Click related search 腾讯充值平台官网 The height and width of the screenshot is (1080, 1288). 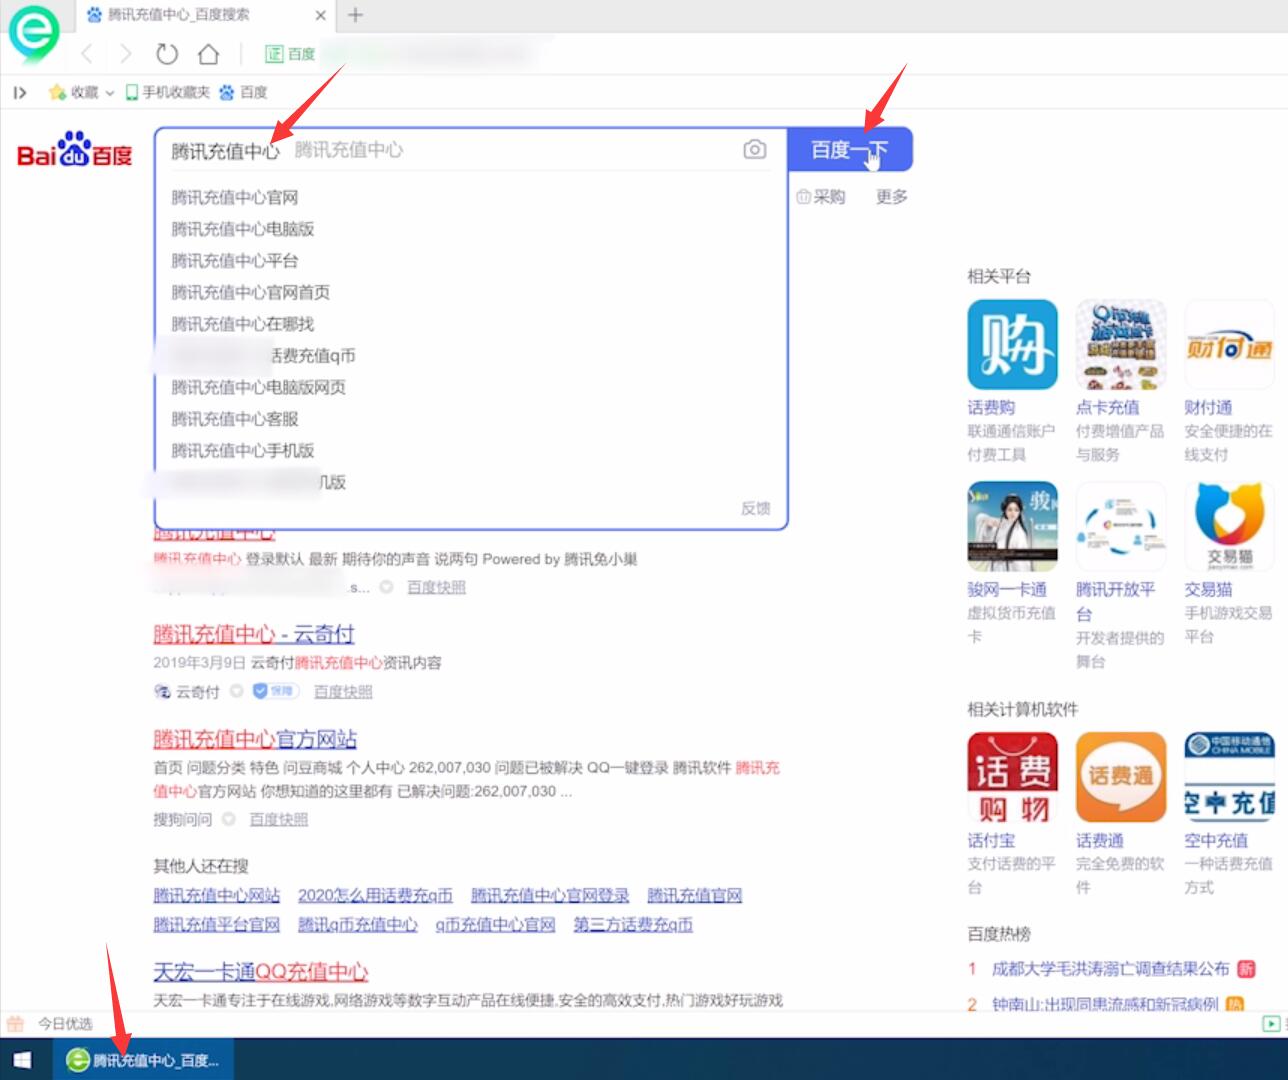click(x=216, y=925)
